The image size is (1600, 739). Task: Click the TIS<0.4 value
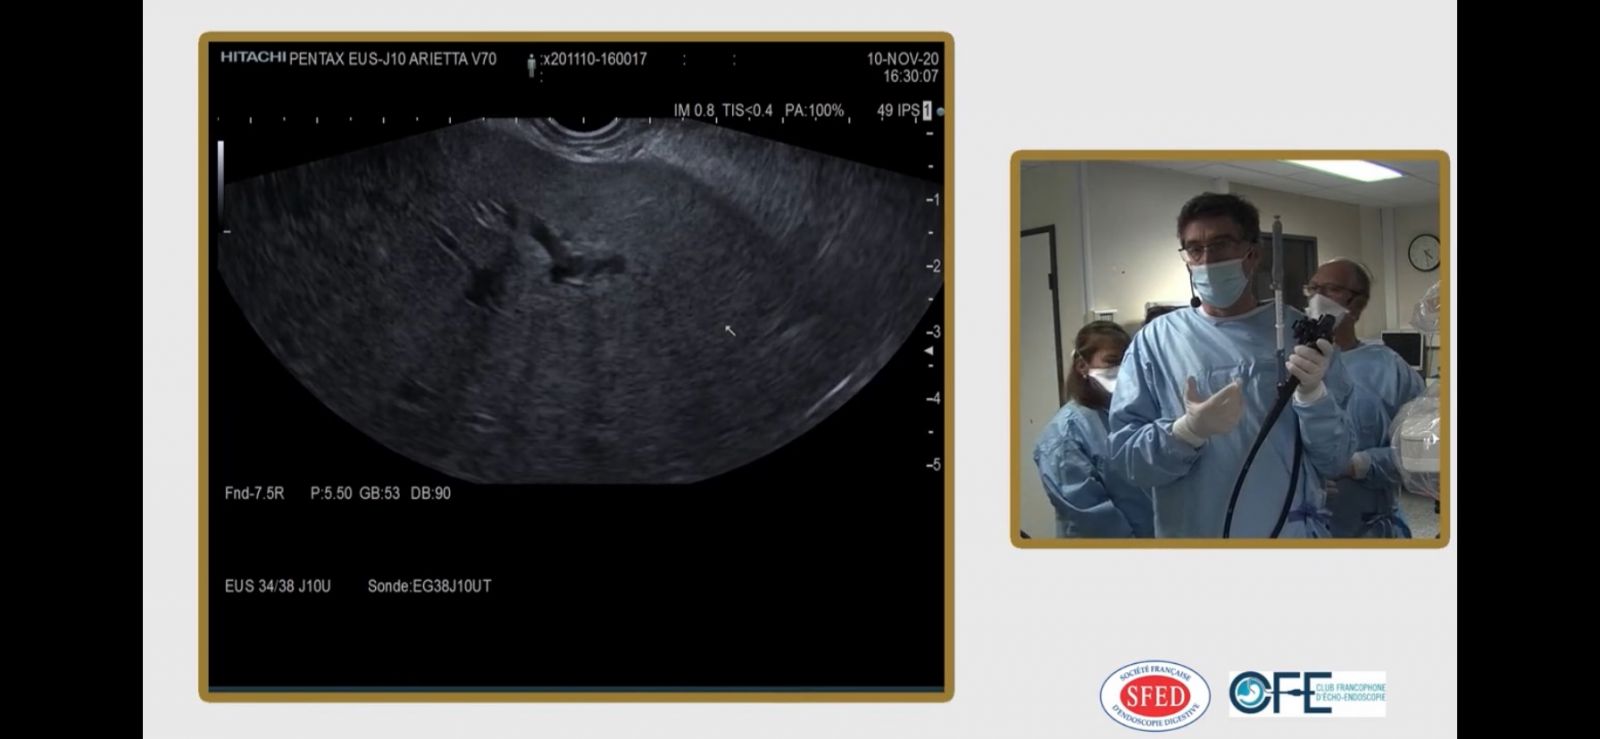(747, 110)
